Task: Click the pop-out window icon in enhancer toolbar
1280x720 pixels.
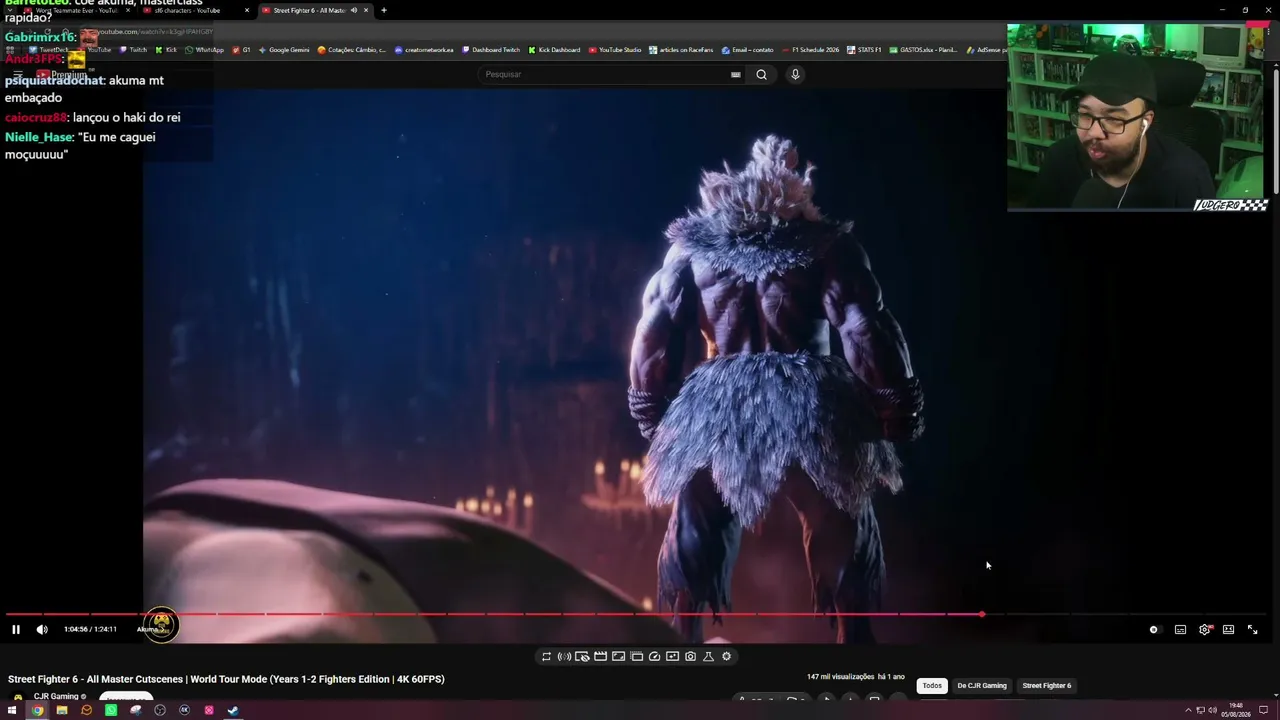Action: click(x=636, y=657)
